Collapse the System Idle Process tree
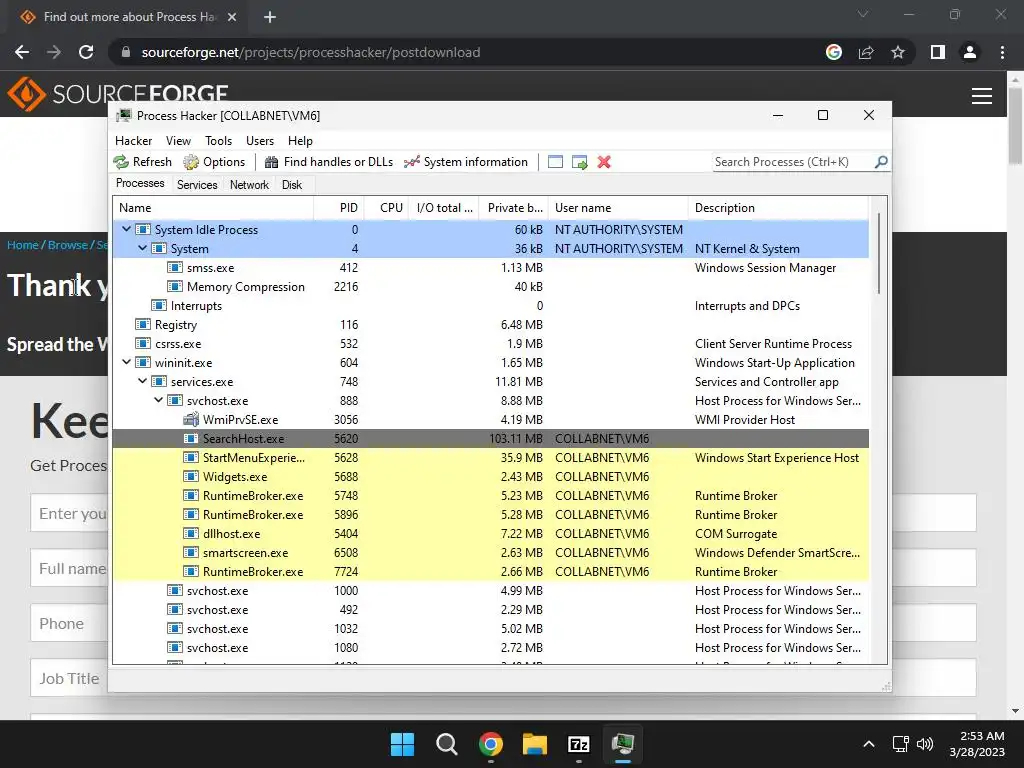The width and height of the screenshot is (1024, 768). click(126, 229)
